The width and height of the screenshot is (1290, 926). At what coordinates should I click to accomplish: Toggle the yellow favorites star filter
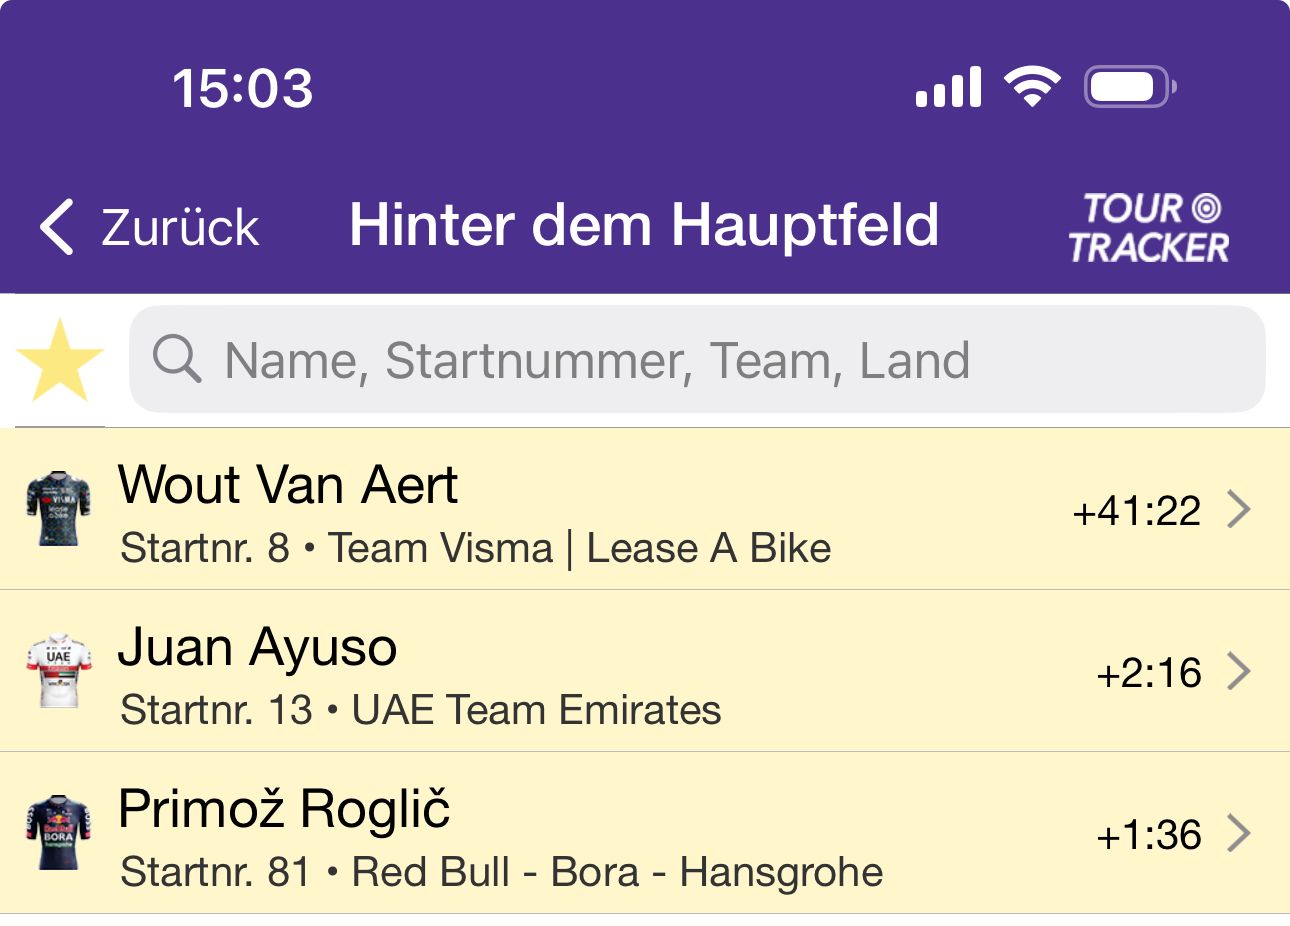click(x=60, y=360)
